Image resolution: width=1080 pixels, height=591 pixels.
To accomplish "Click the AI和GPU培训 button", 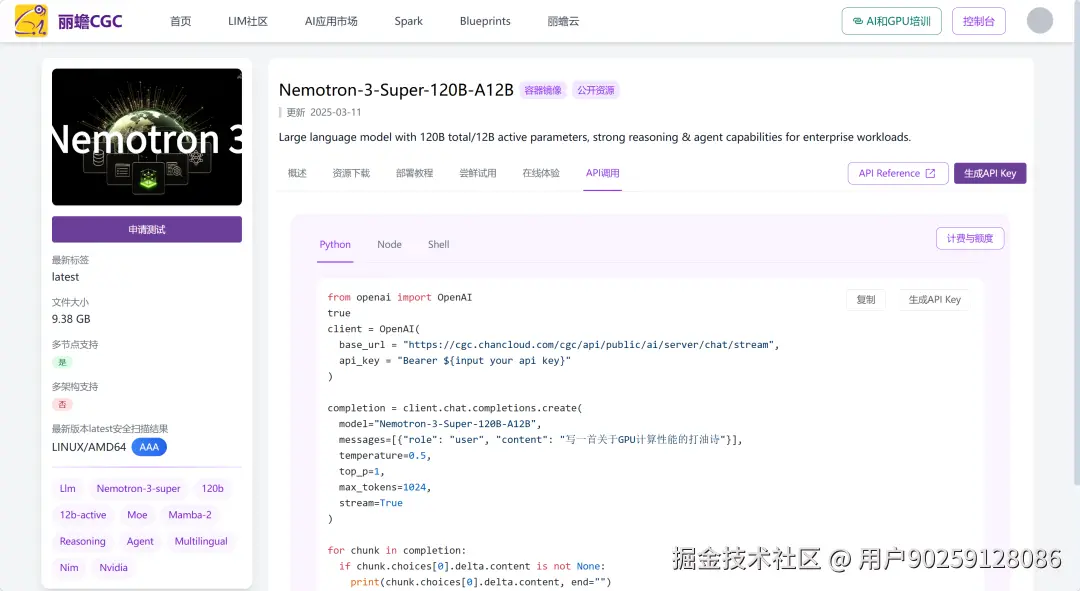I will point(891,21).
